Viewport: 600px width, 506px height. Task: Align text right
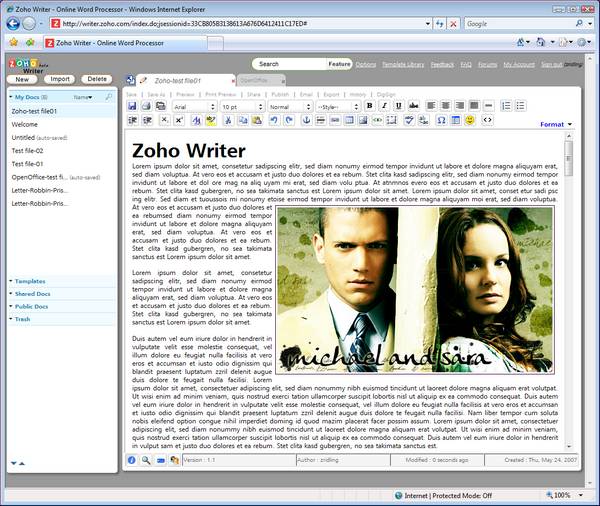pos(460,106)
